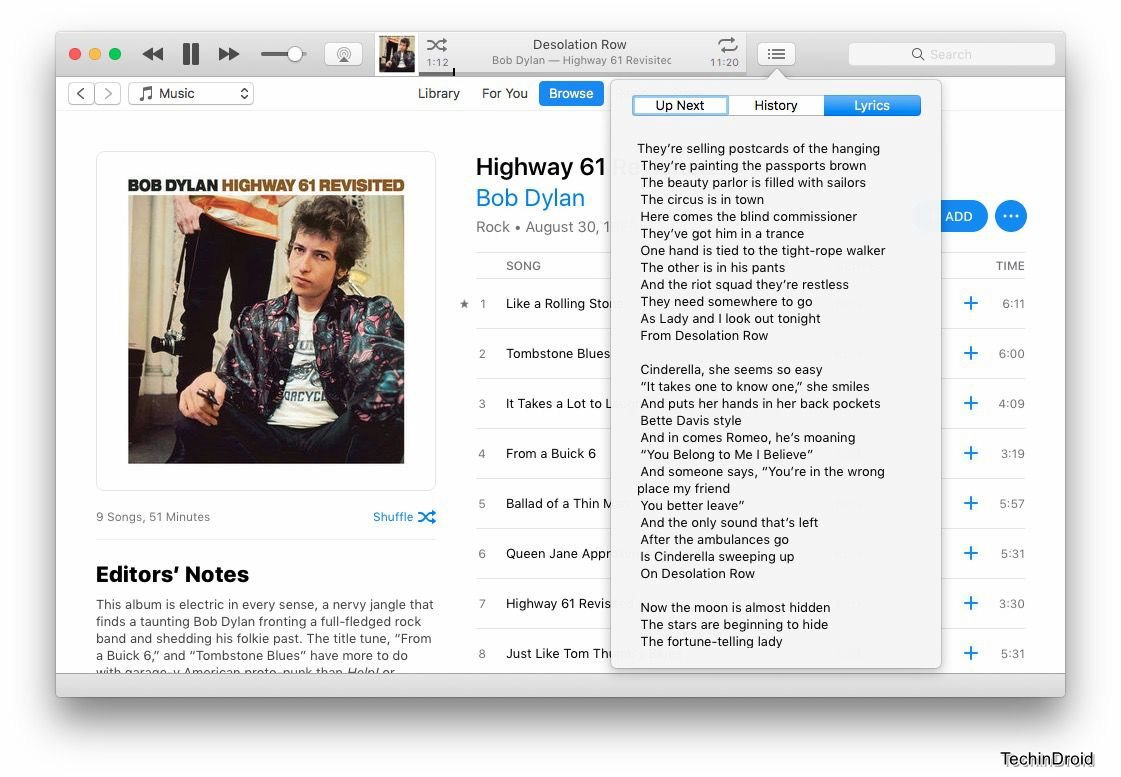Go forward with the right chevron
1121x777 pixels.
107,94
